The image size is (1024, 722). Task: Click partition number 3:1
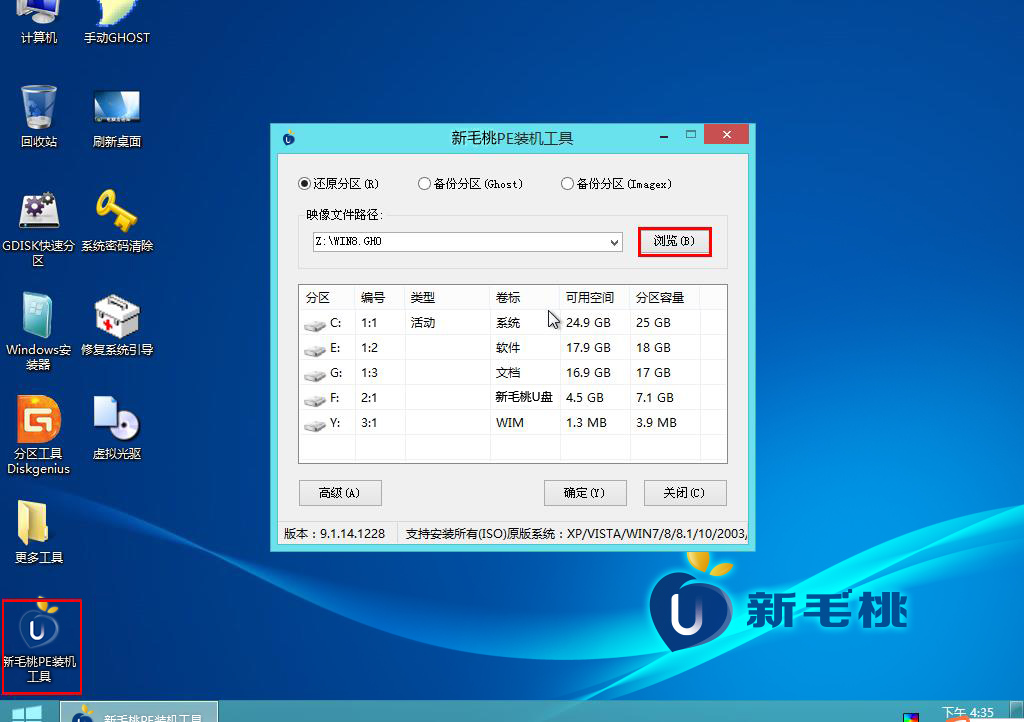point(369,423)
